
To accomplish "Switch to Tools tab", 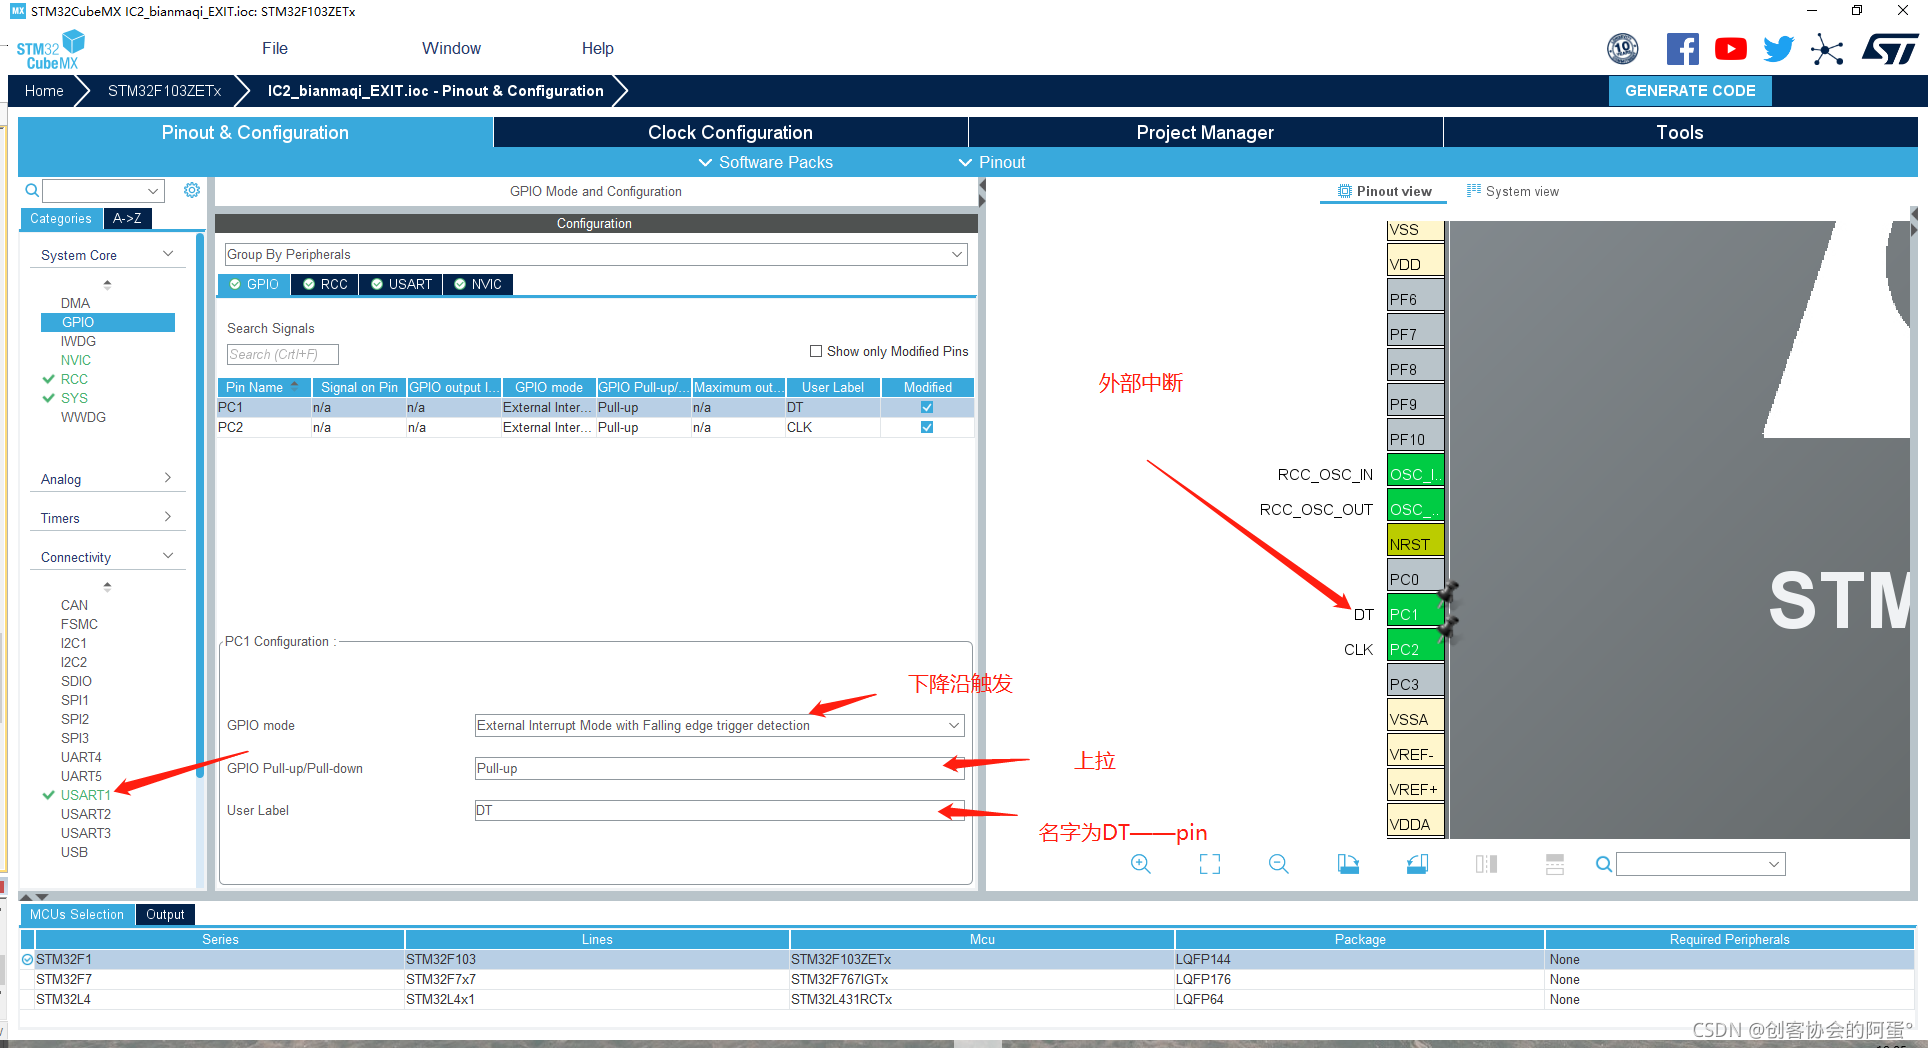I will click(x=1680, y=132).
